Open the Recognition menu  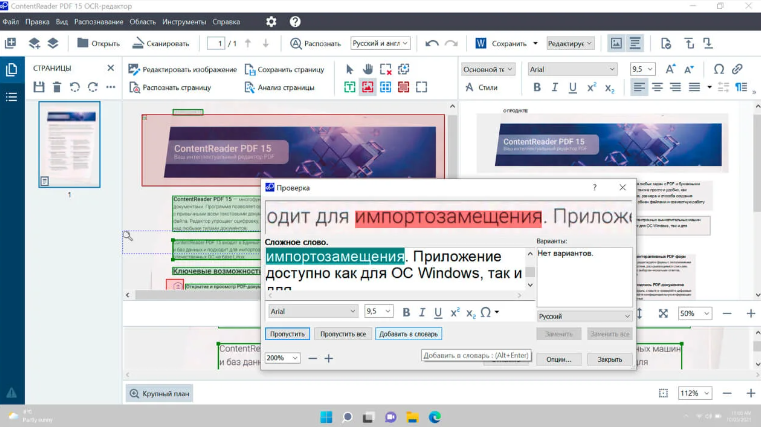99,21
